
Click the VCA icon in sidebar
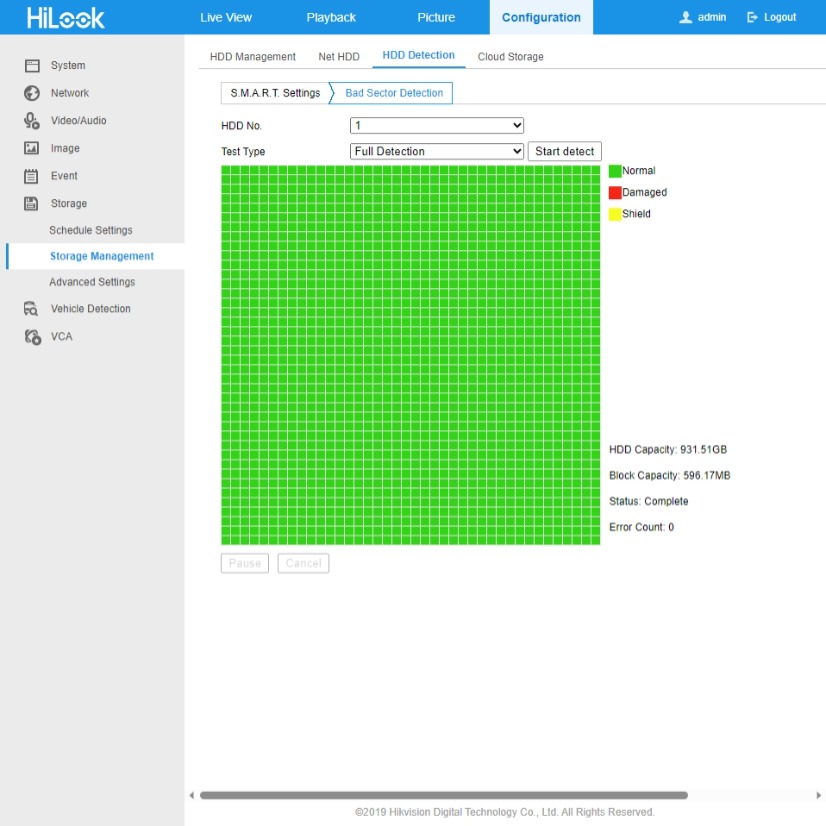(x=31, y=337)
